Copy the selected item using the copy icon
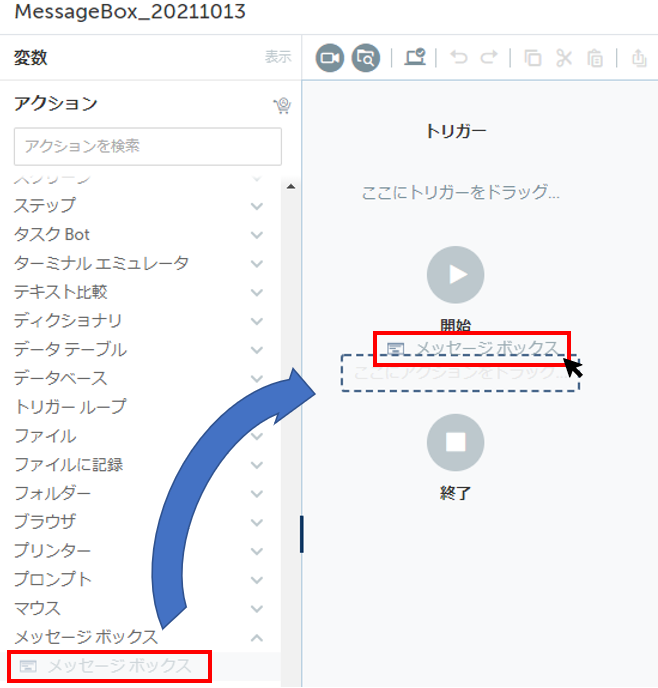 [533, 57]
